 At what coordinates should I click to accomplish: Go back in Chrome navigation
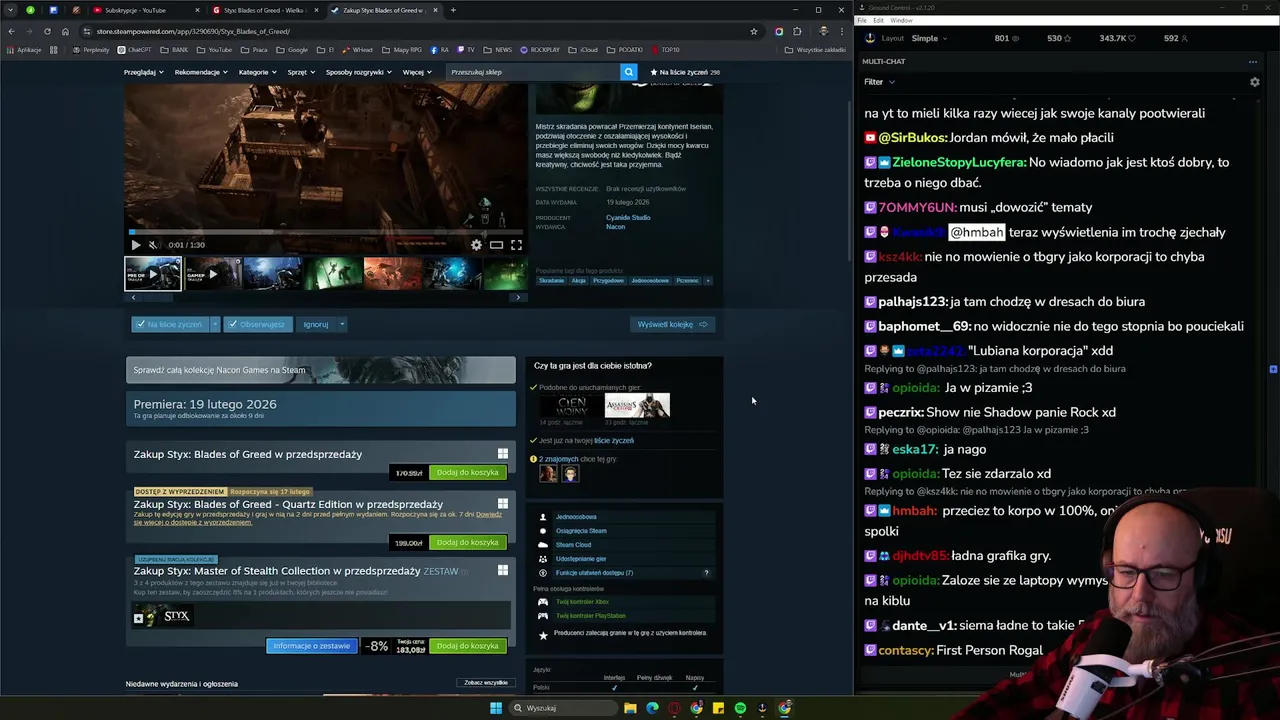tap(11, 31)
